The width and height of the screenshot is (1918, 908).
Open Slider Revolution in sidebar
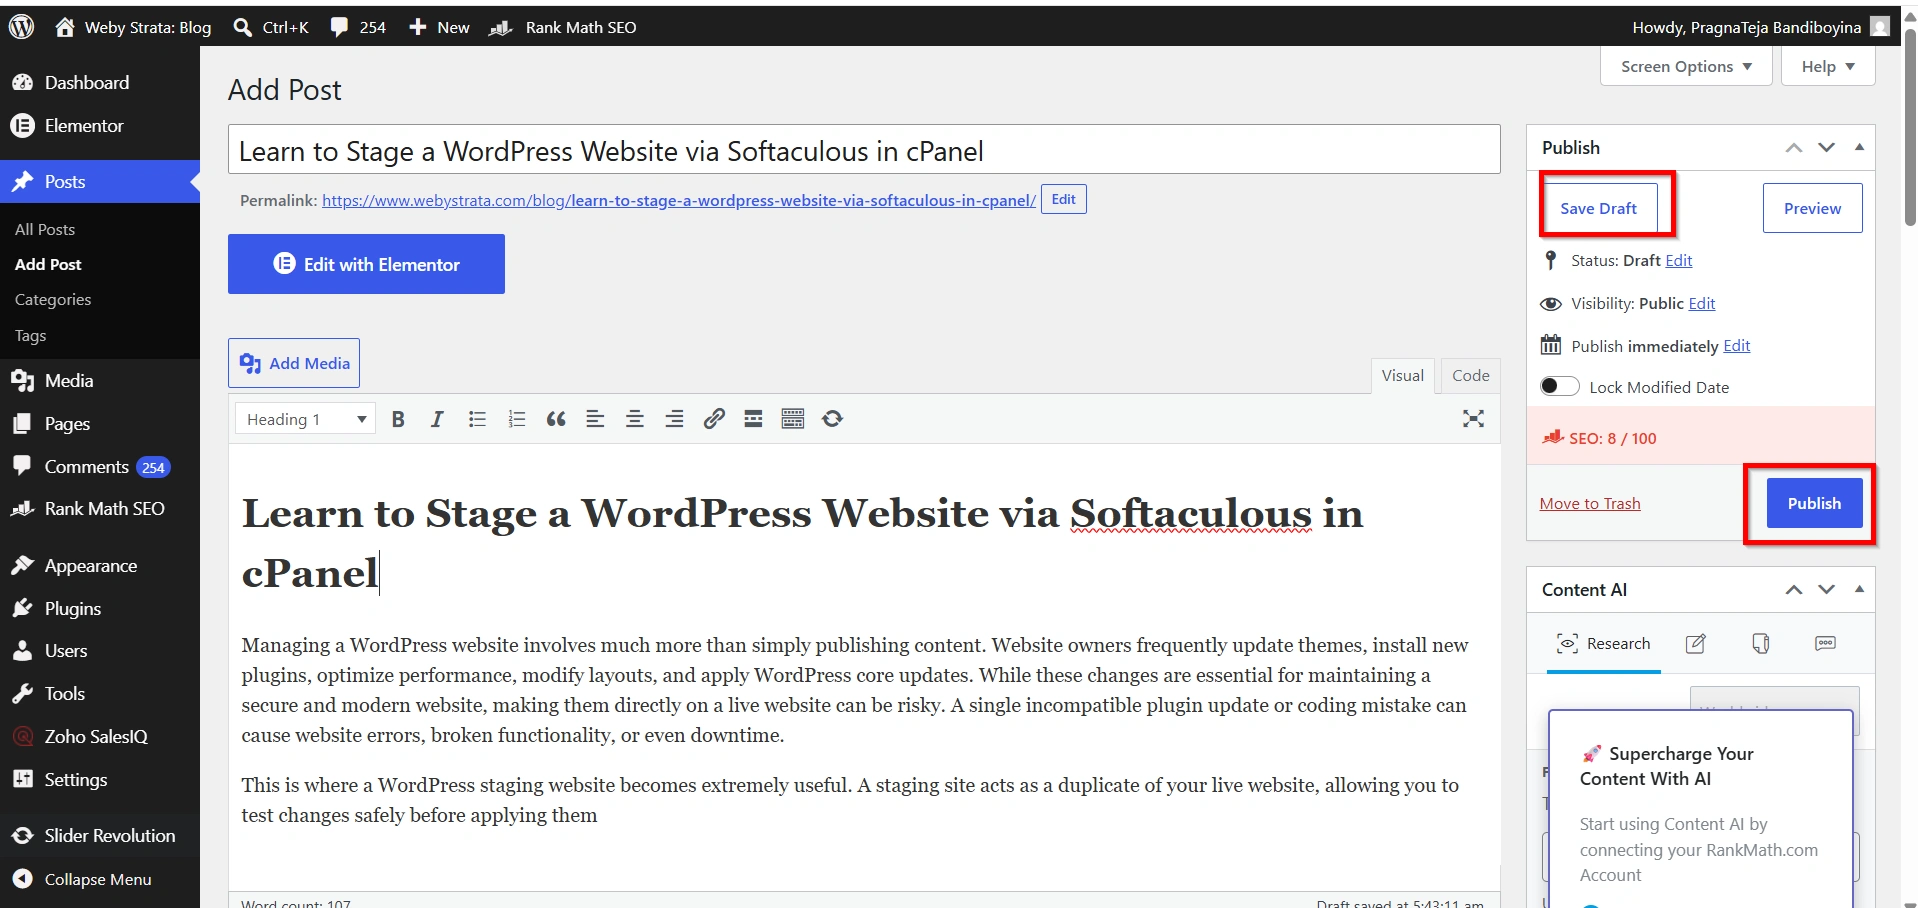[100, 836]
